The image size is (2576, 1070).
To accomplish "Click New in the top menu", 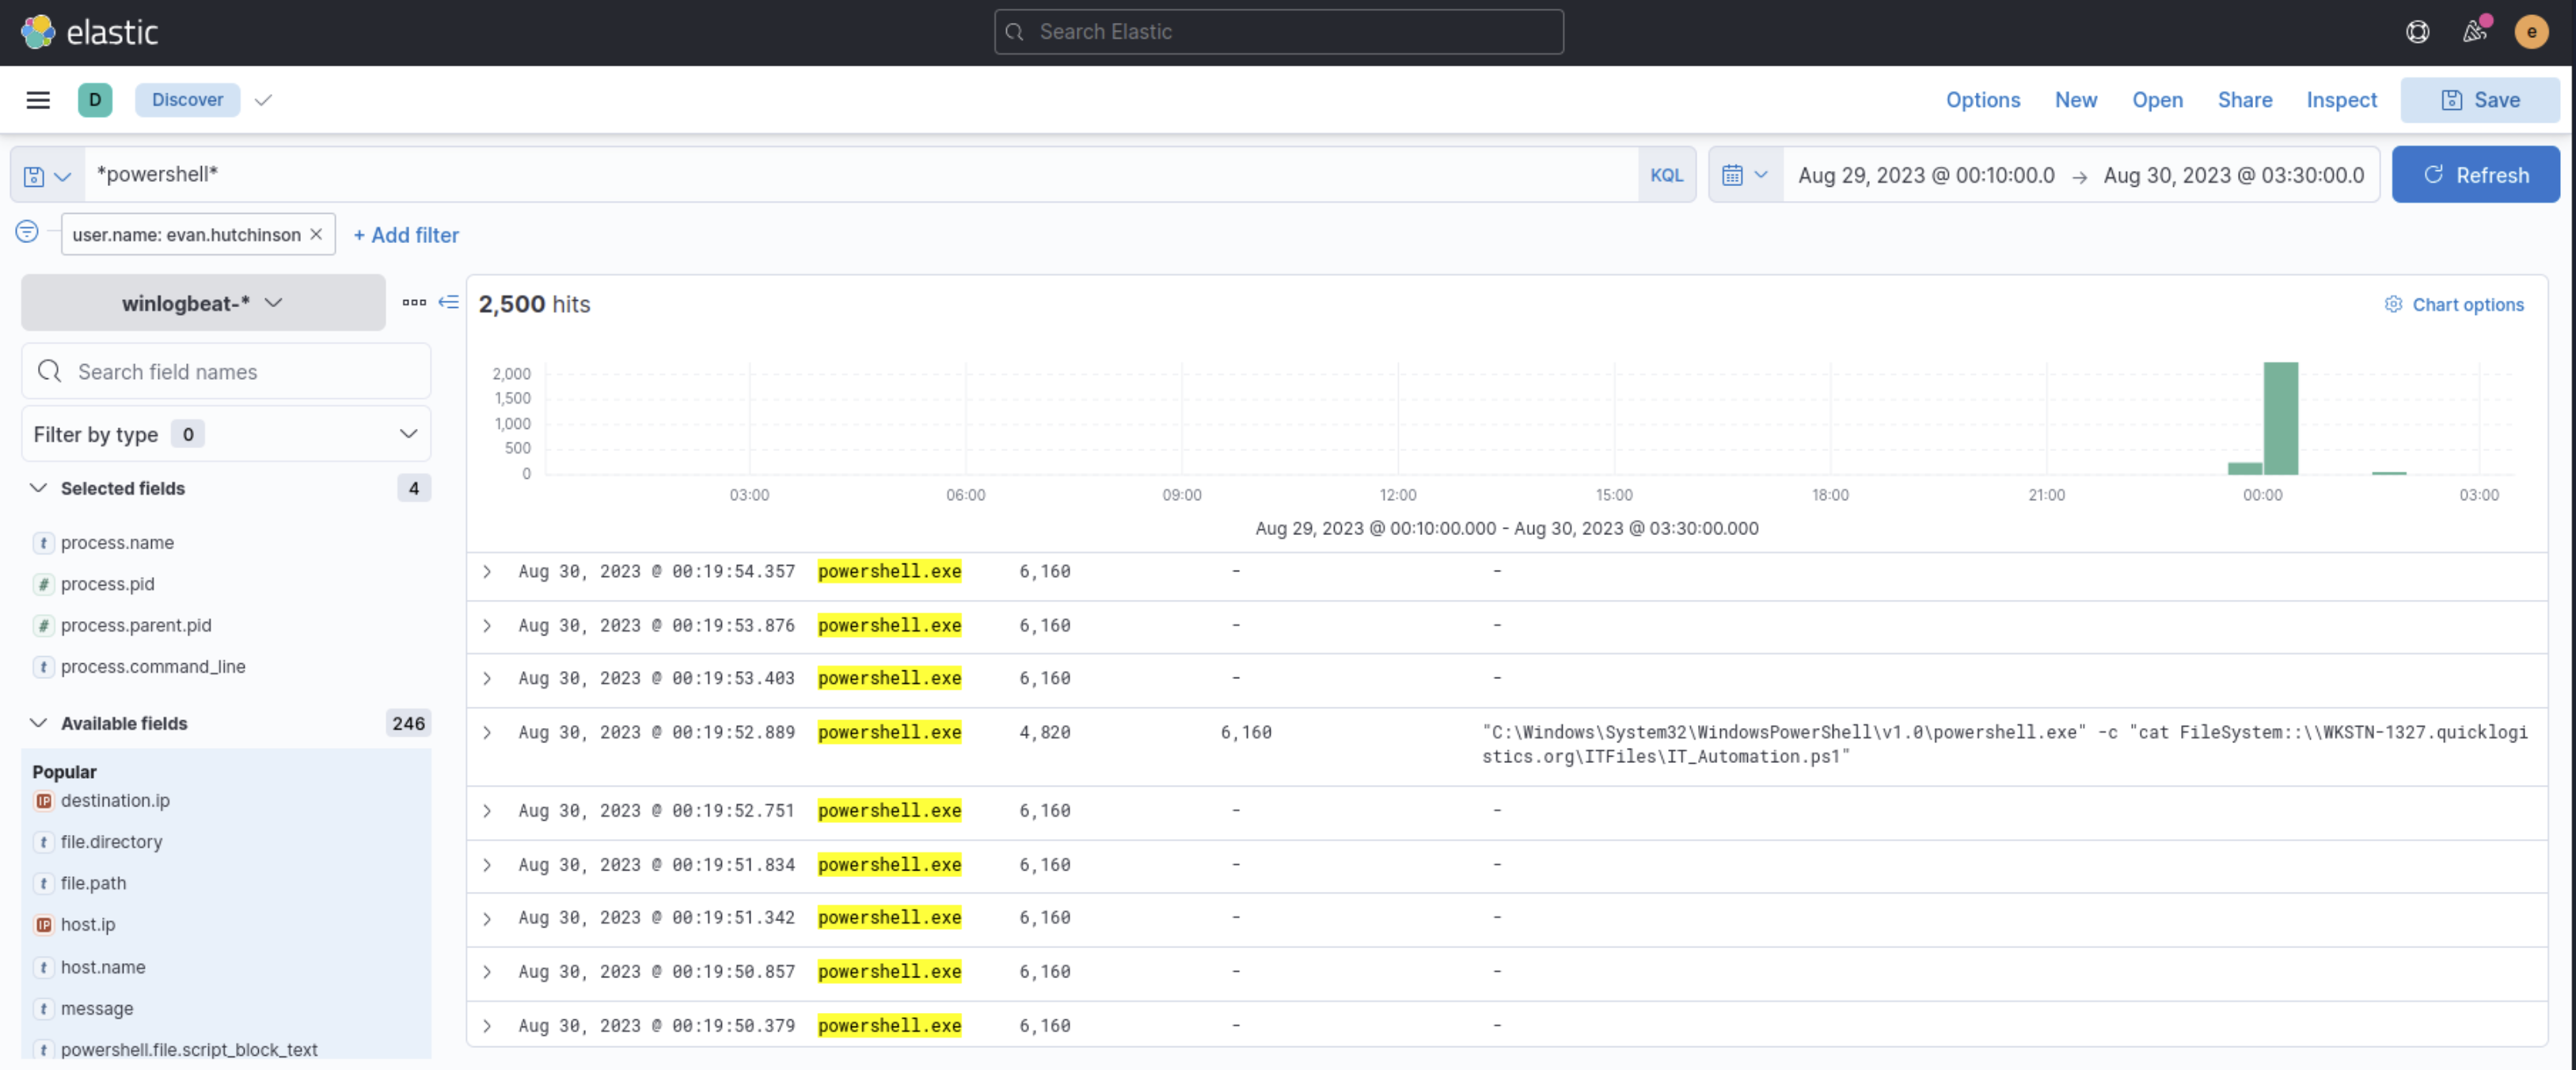I will [2076, 100].
